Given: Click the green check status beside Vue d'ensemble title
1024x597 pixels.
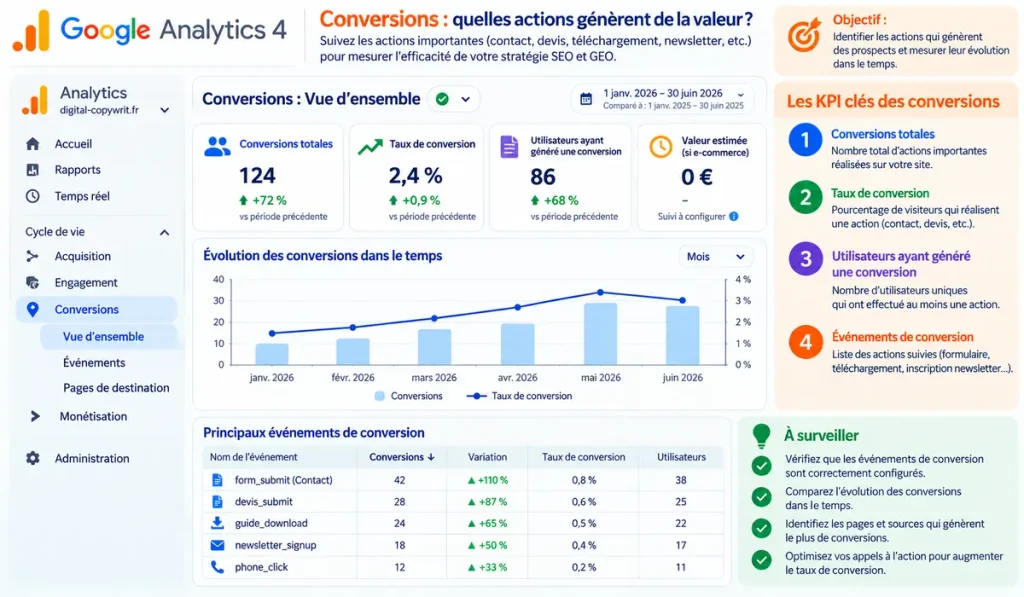Looking at the screenshot, I should point(443,99).
